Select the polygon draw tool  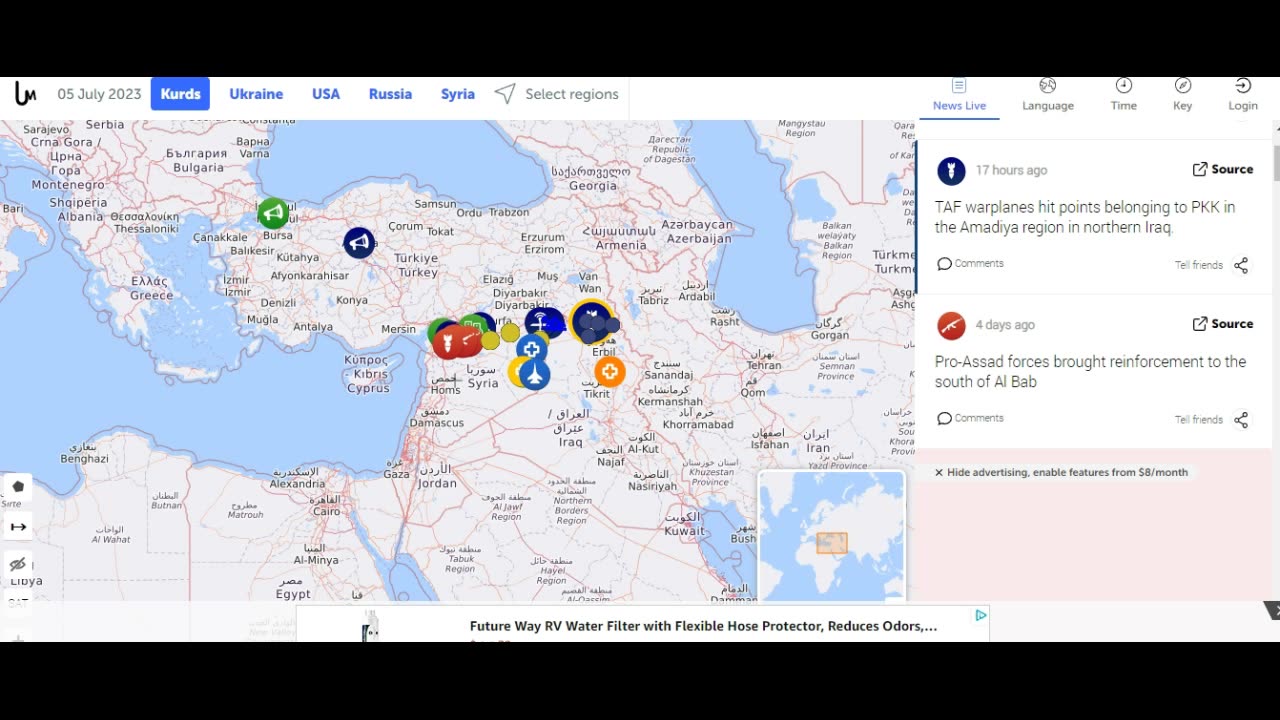17,487
